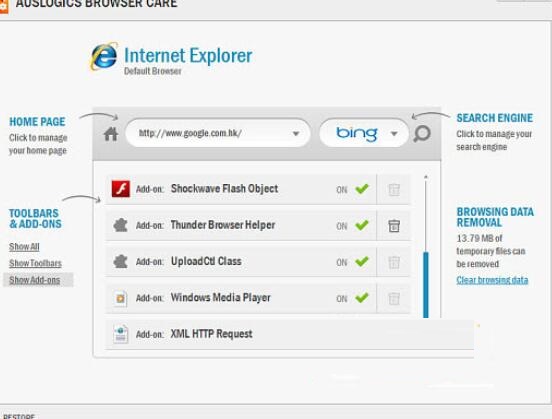The height and width of the screenshot is (419, 552).
Task: Delete the Windows Media Player add-on
Action: click(394, 299)
